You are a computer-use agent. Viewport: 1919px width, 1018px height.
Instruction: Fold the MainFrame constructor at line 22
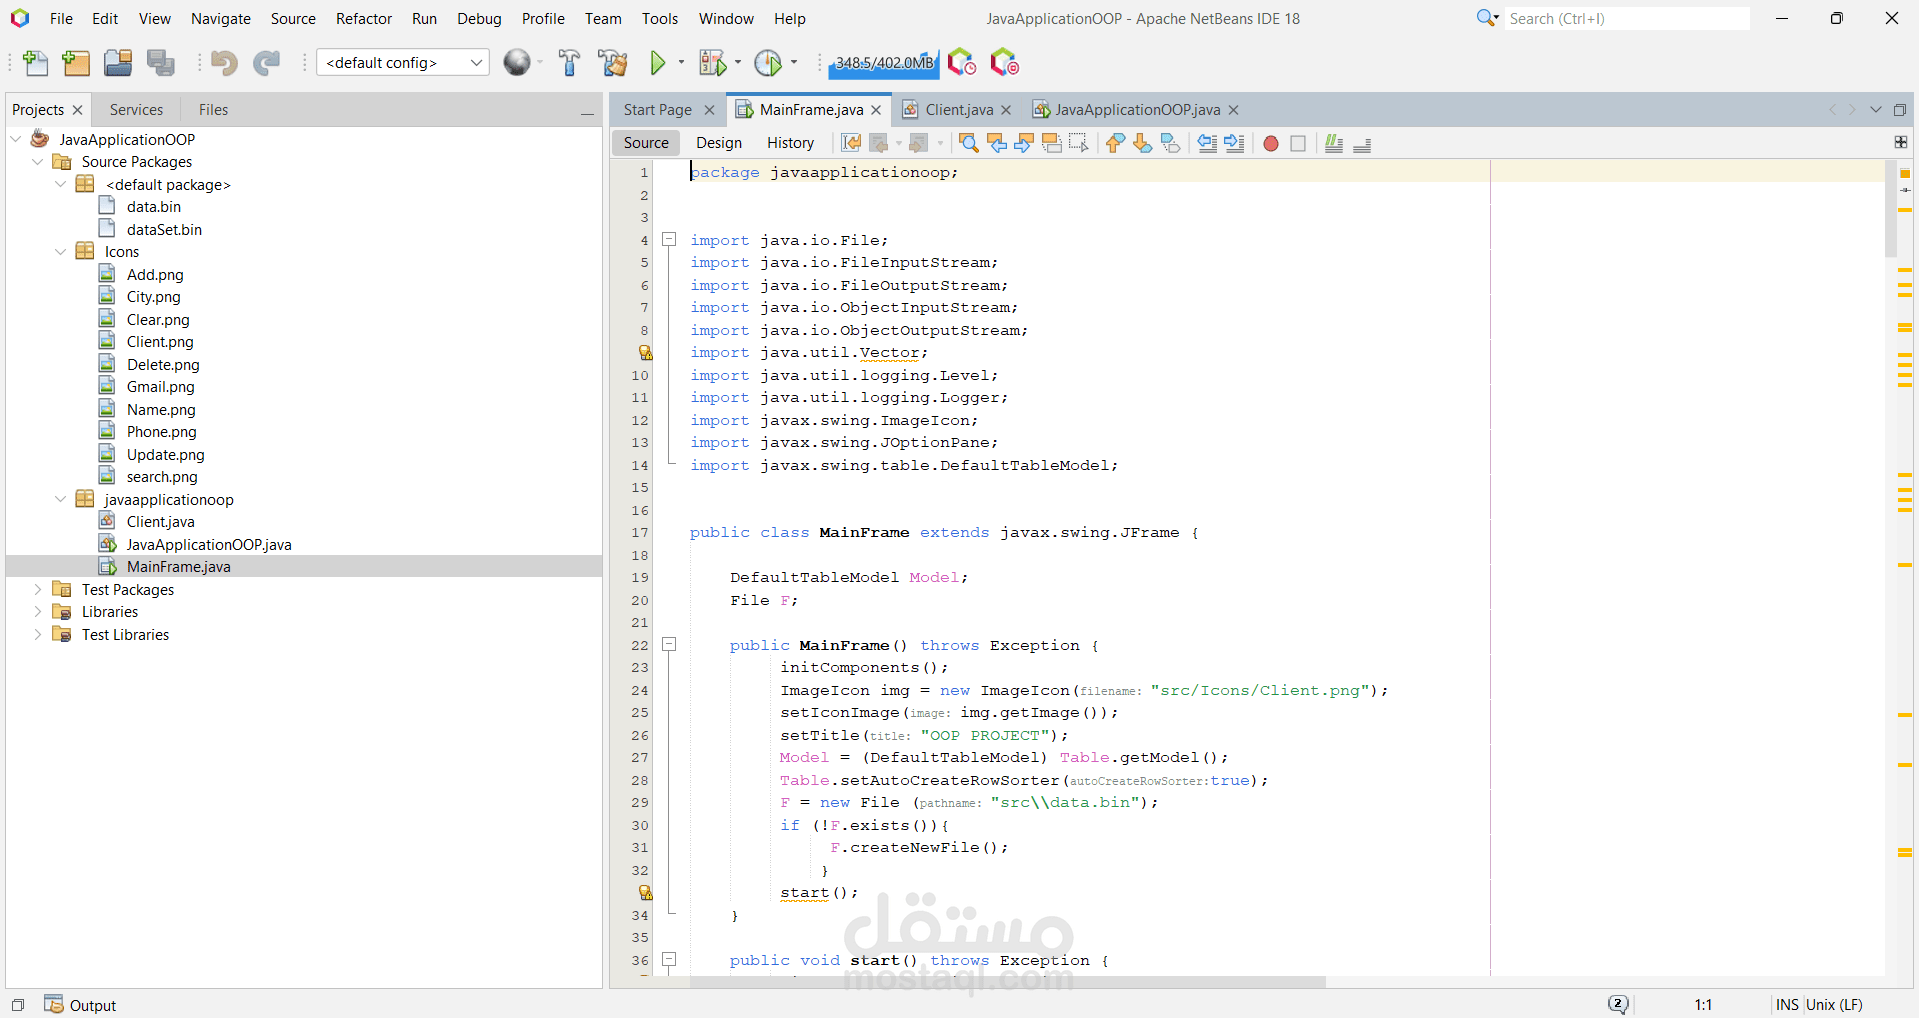tap(669, 645)
